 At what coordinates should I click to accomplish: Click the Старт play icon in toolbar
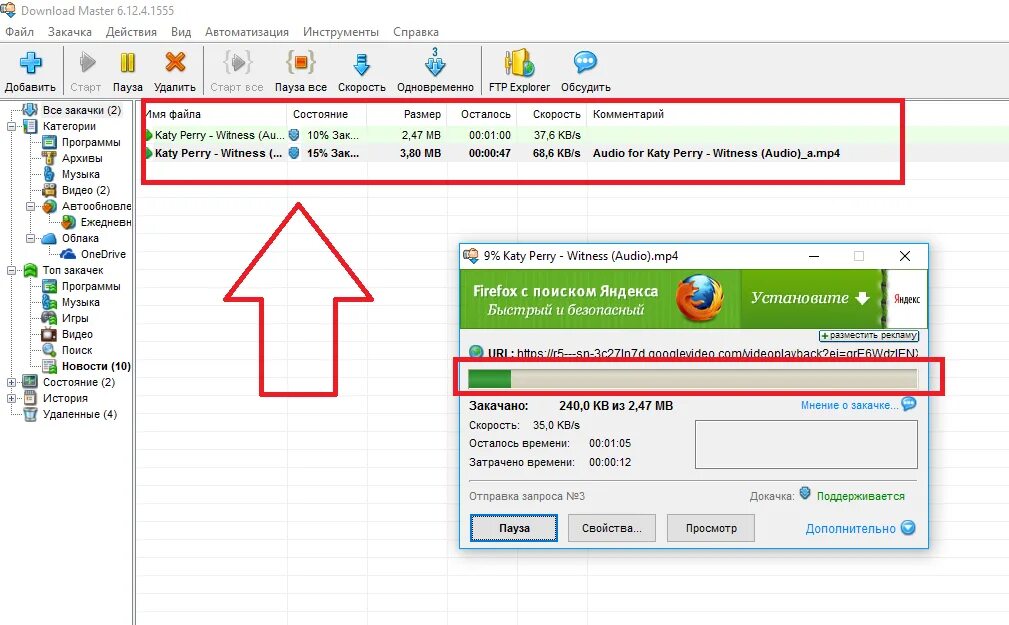[86, 63]
